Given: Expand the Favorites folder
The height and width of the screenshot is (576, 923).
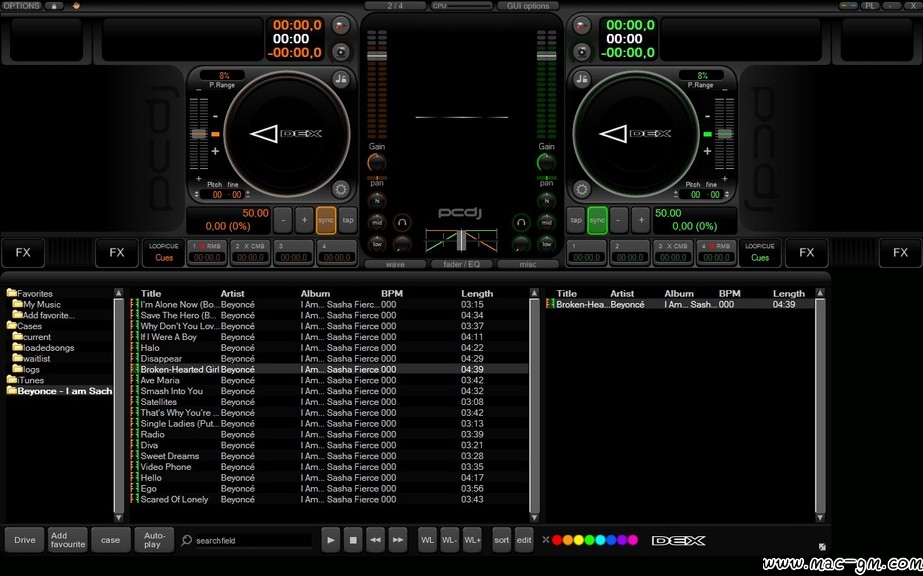Looking at the screenshot, I should click(29, 294).
